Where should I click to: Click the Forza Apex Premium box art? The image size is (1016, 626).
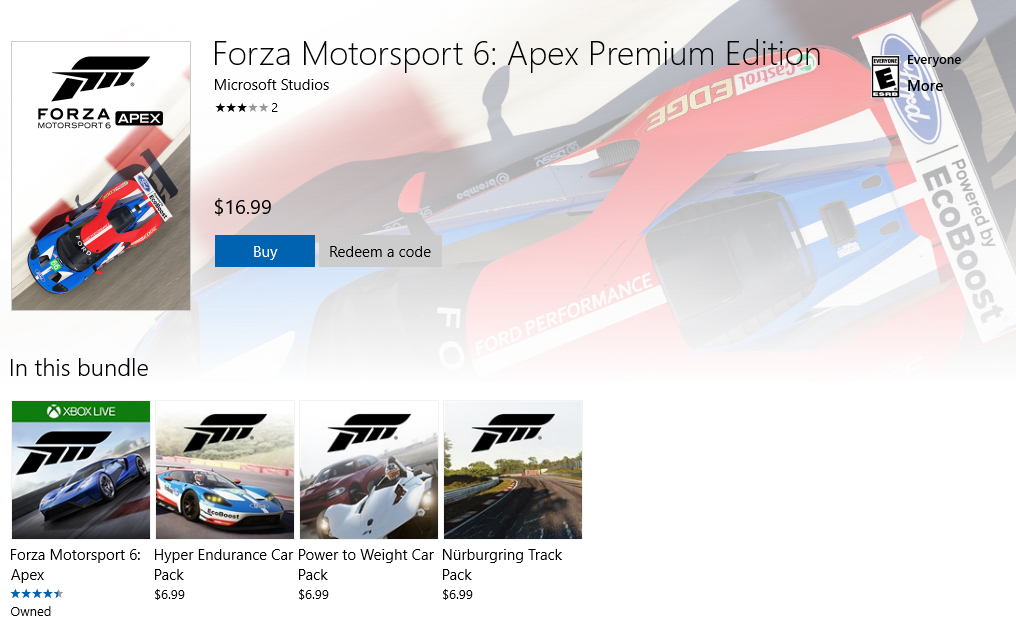pos(101,176)
